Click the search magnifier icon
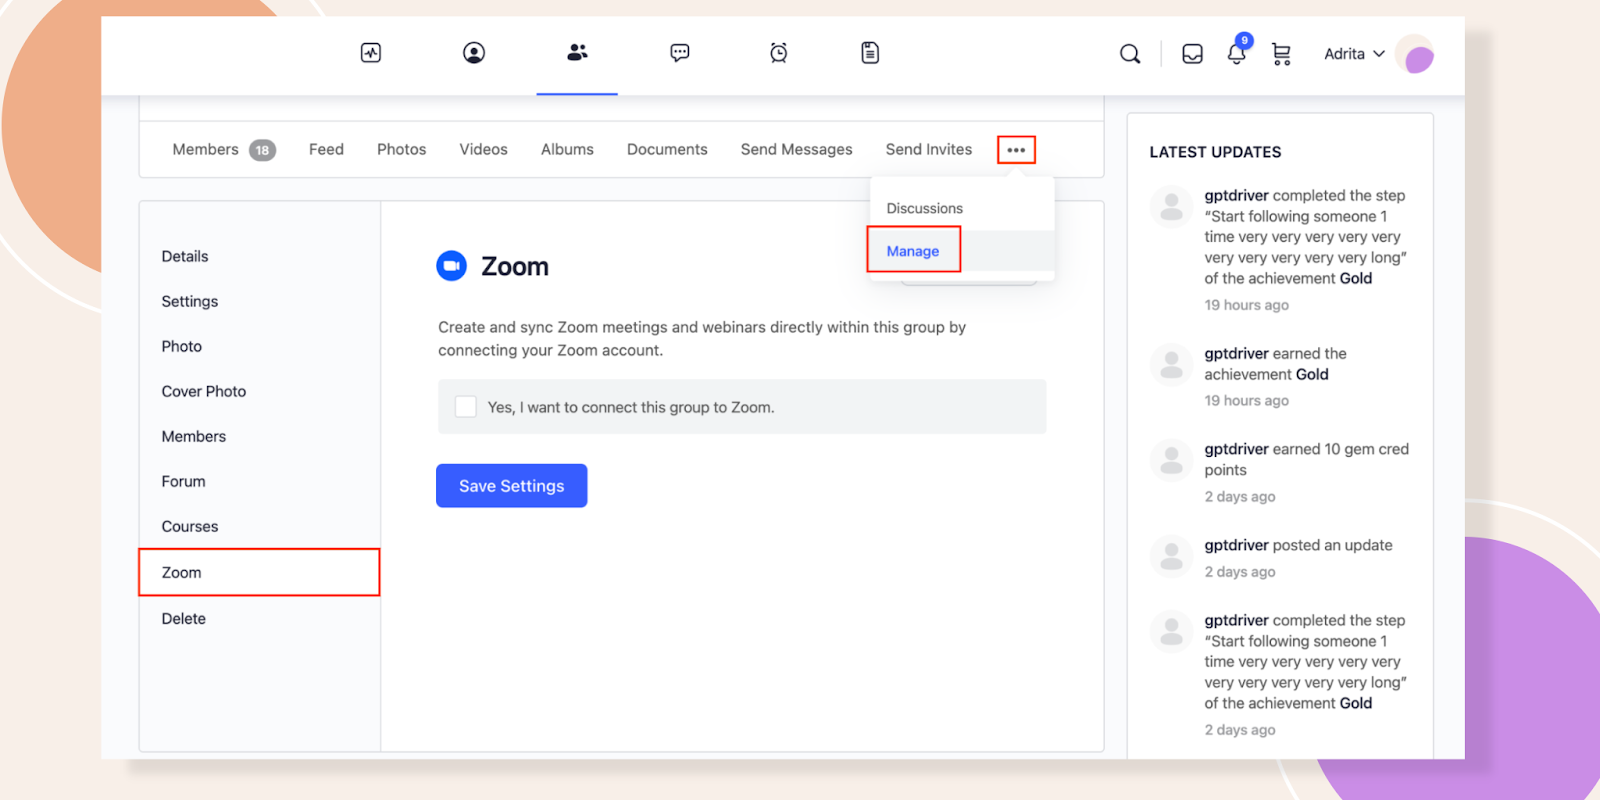Screen dimensions: 1600x800 pyautogui.click(x=1130, y=54)
